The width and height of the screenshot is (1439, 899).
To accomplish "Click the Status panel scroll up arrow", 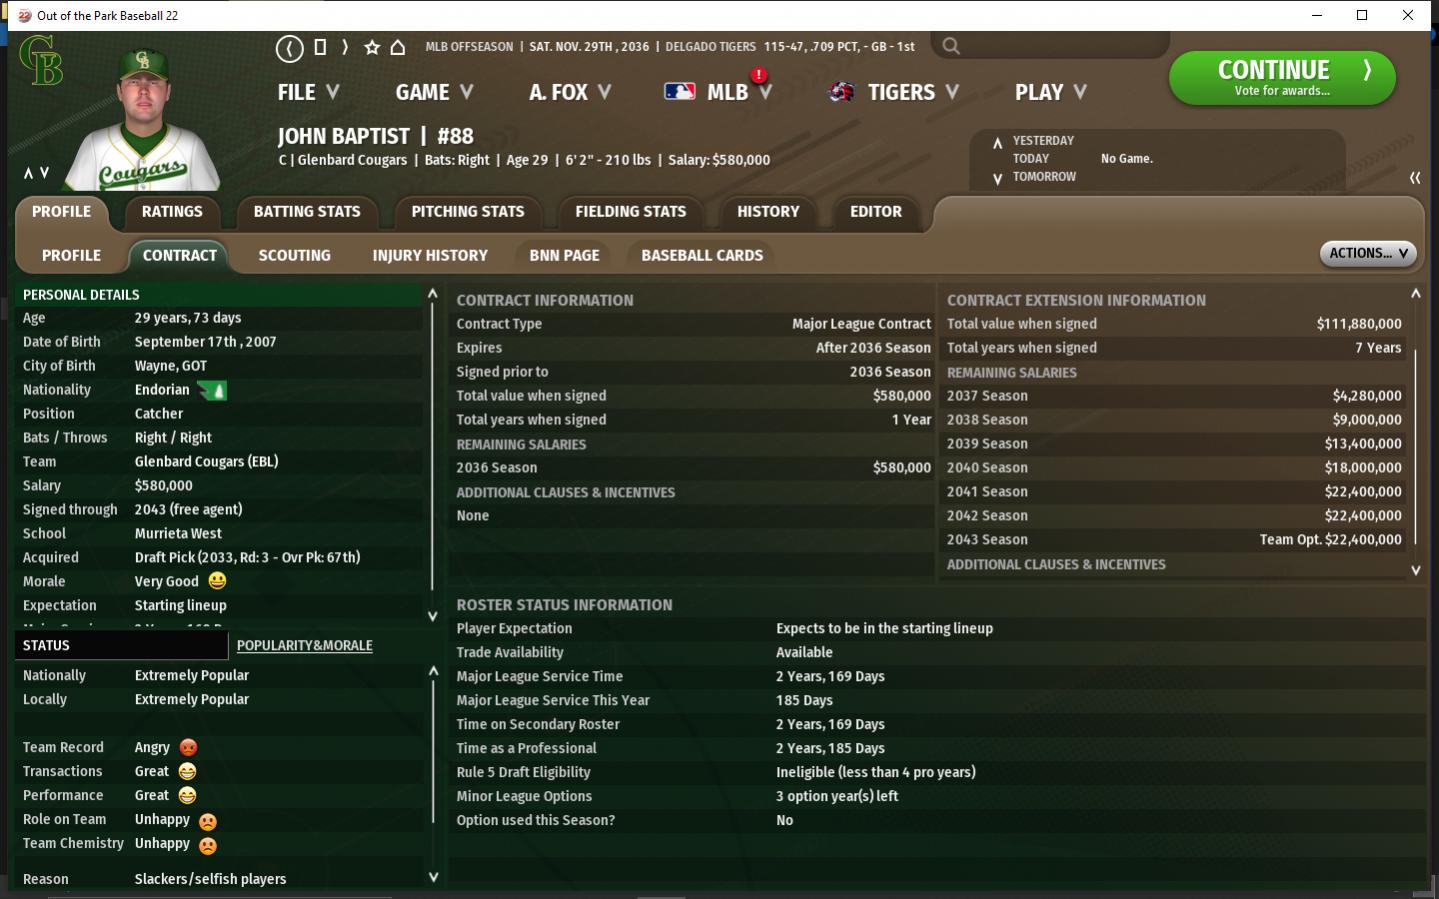I will [433, 671].
